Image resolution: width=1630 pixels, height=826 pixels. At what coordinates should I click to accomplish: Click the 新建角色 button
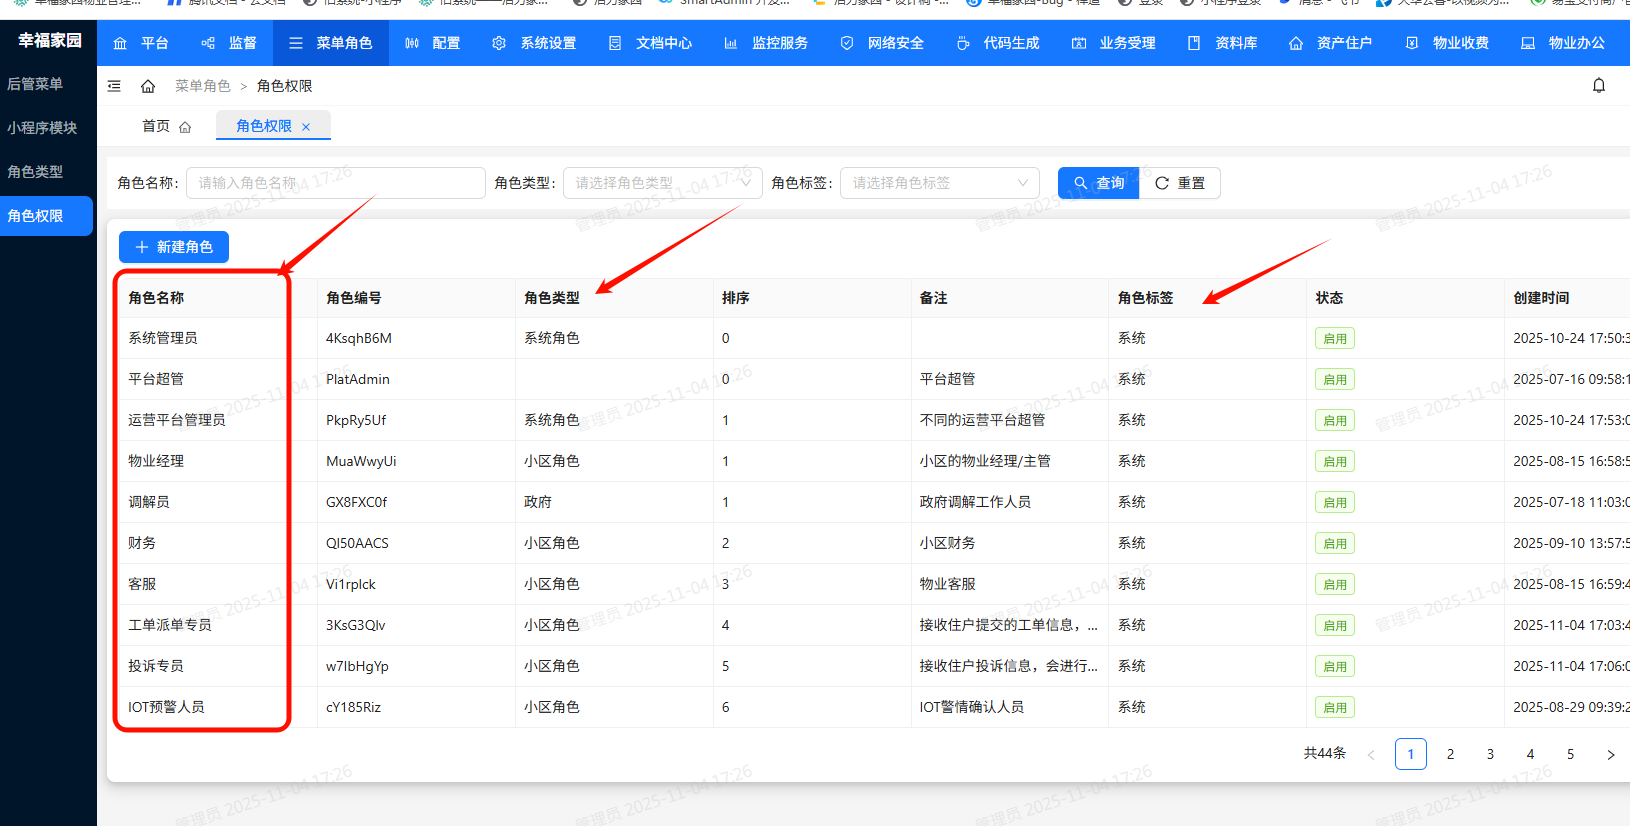pos(174,247)
